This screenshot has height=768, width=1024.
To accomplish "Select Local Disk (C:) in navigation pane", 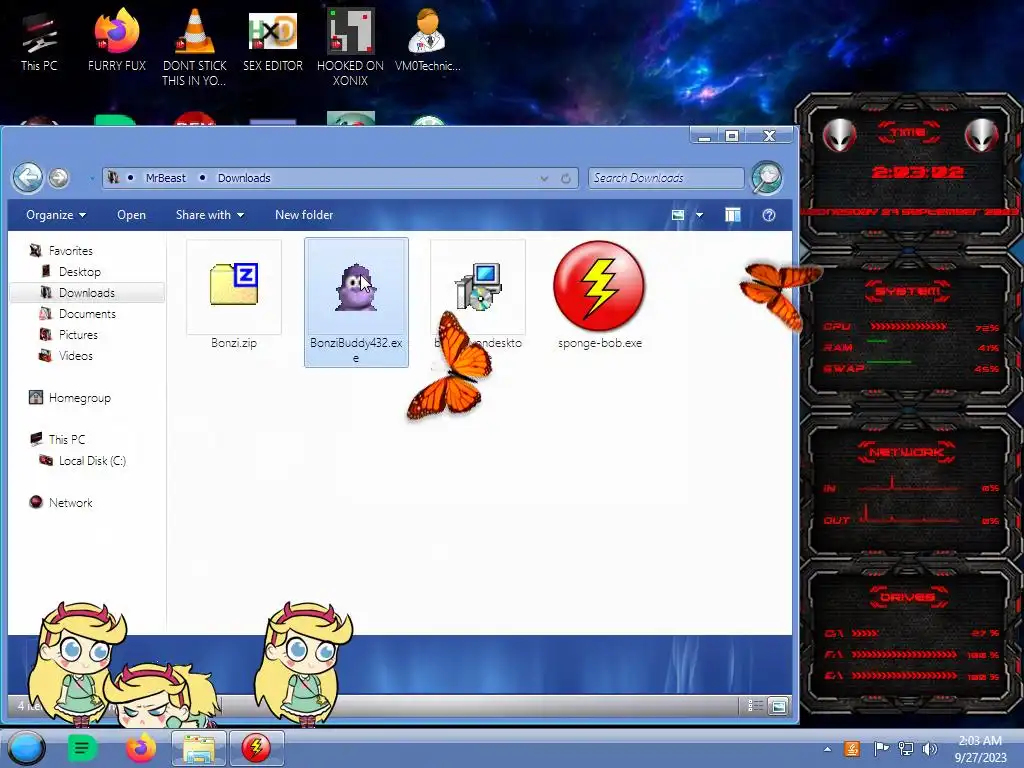I will pos(92,460).
